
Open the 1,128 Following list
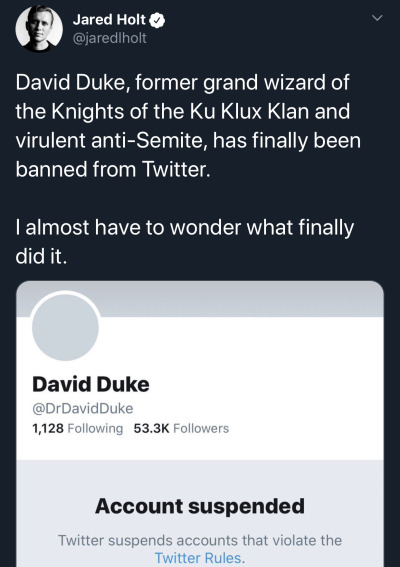coord(78,429)
